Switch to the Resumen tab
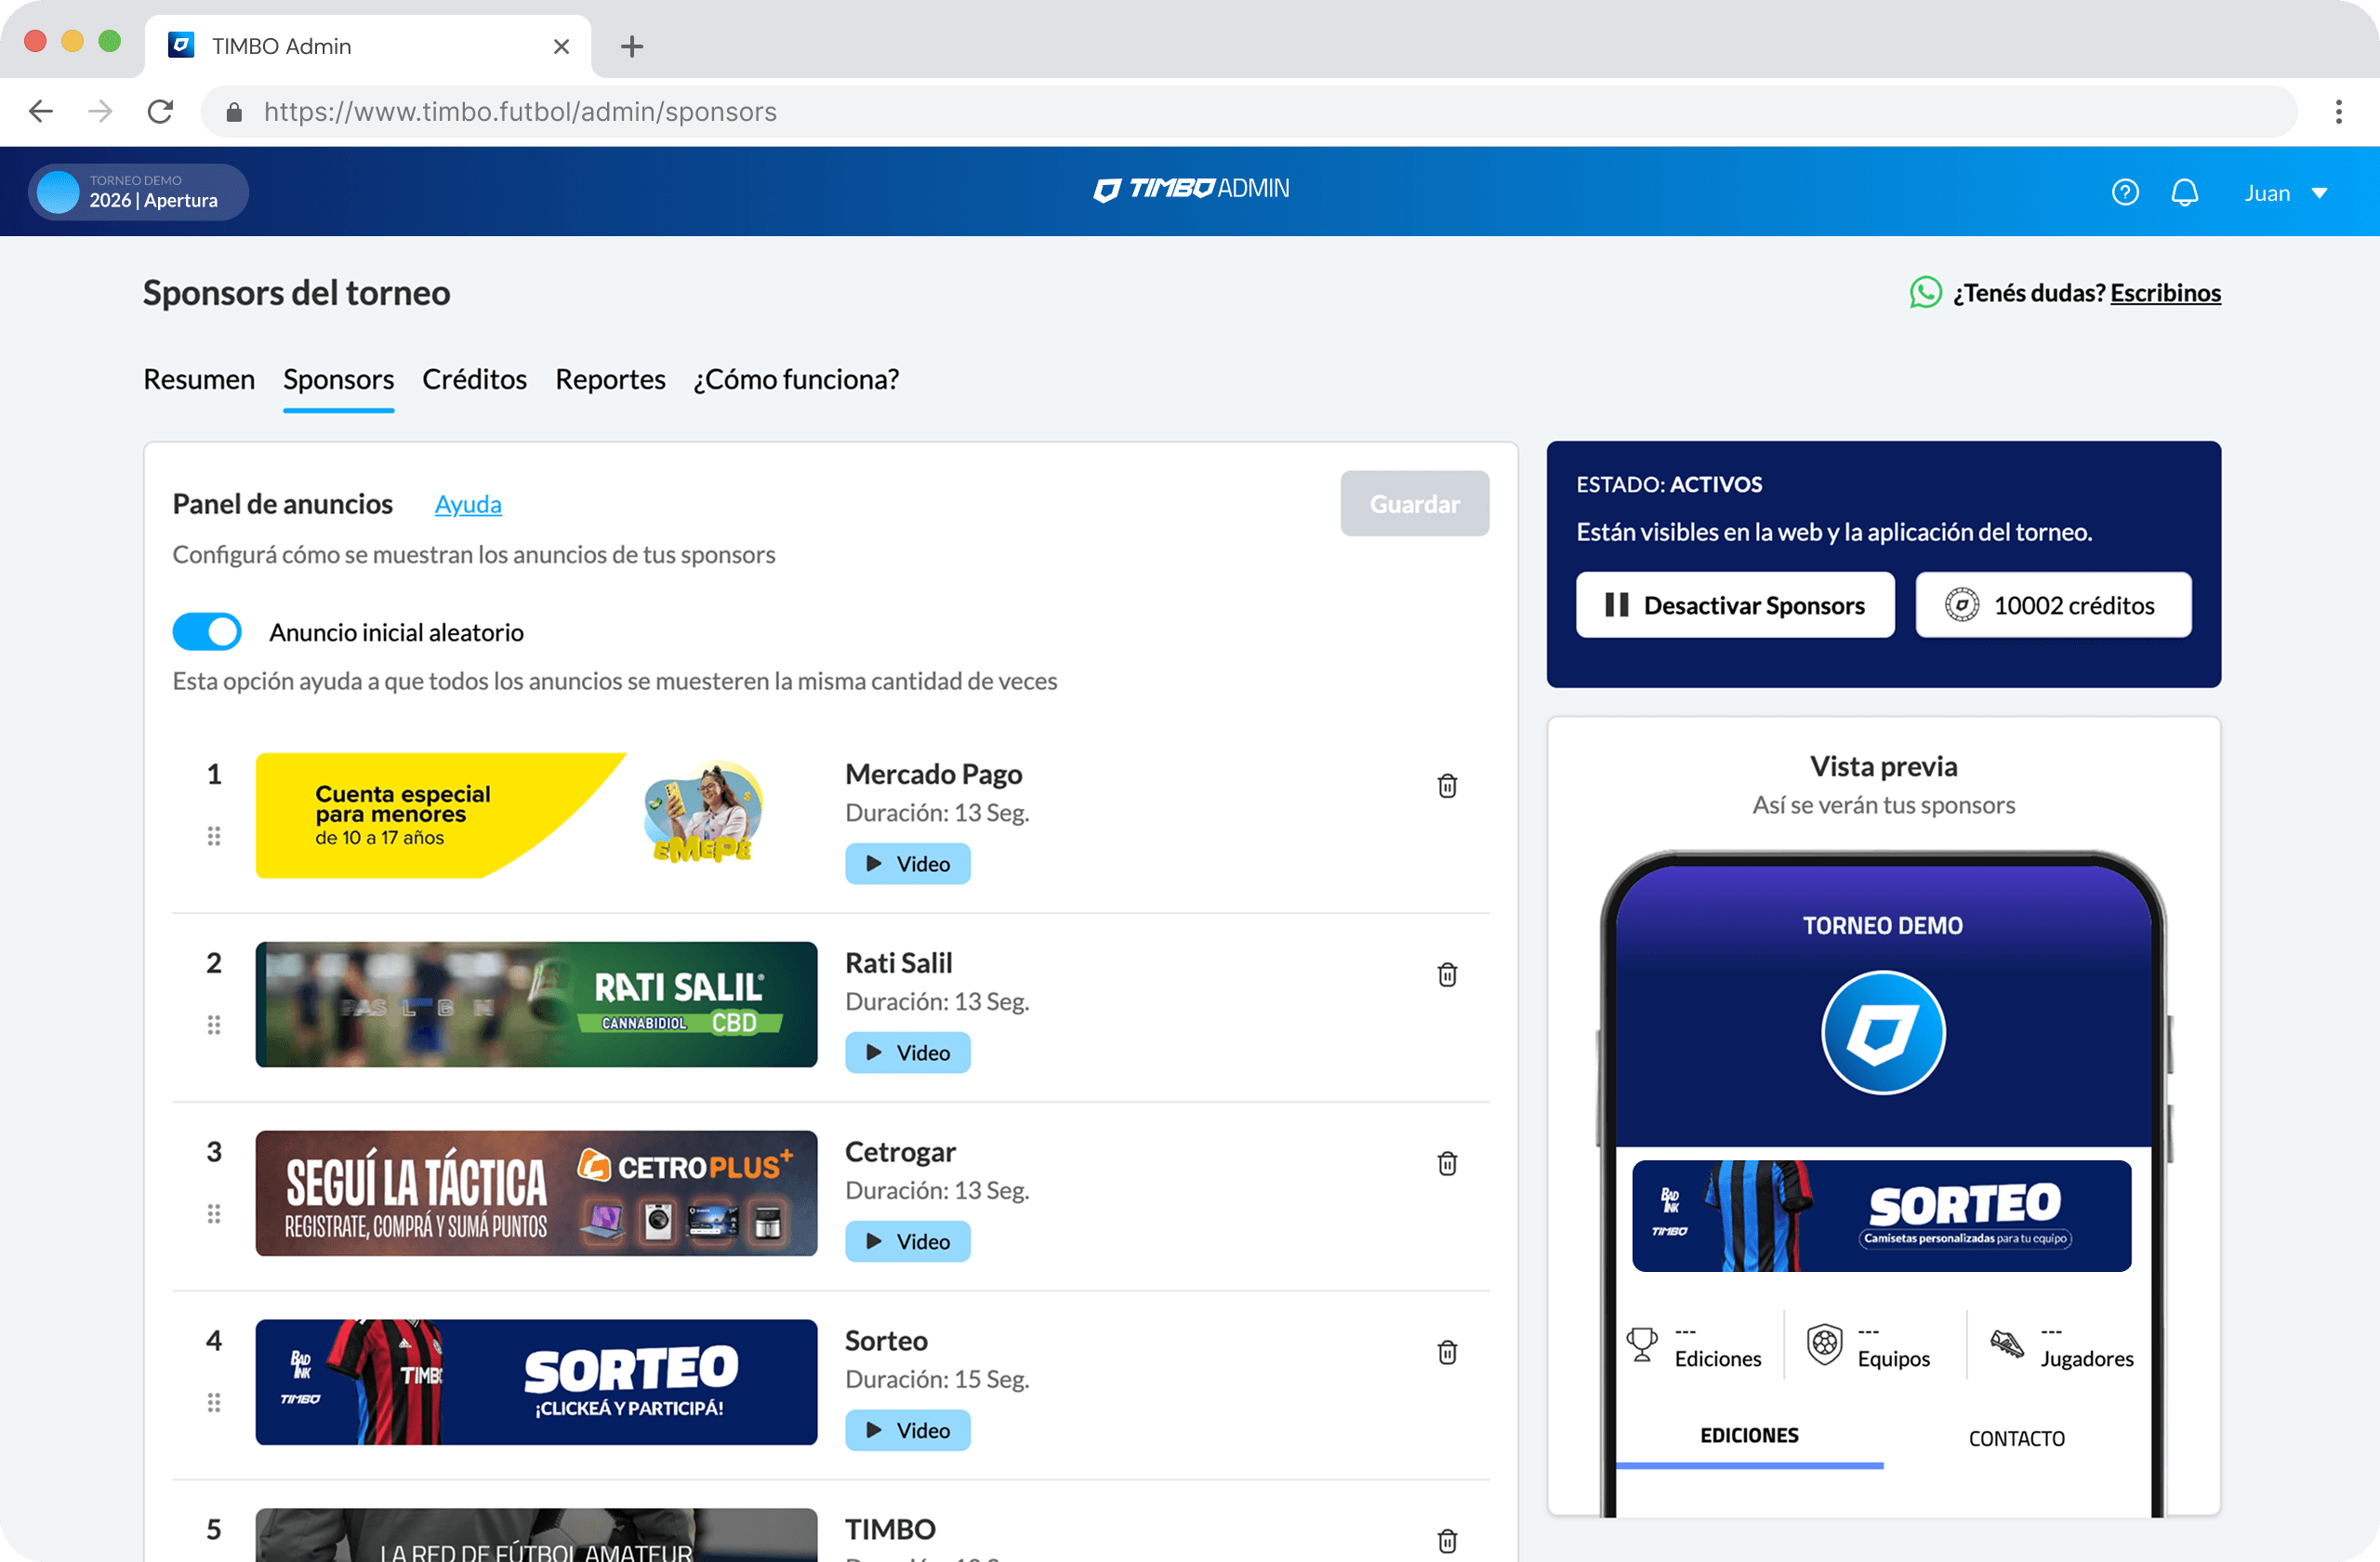2380x1562 pixels. coord(199,380)
